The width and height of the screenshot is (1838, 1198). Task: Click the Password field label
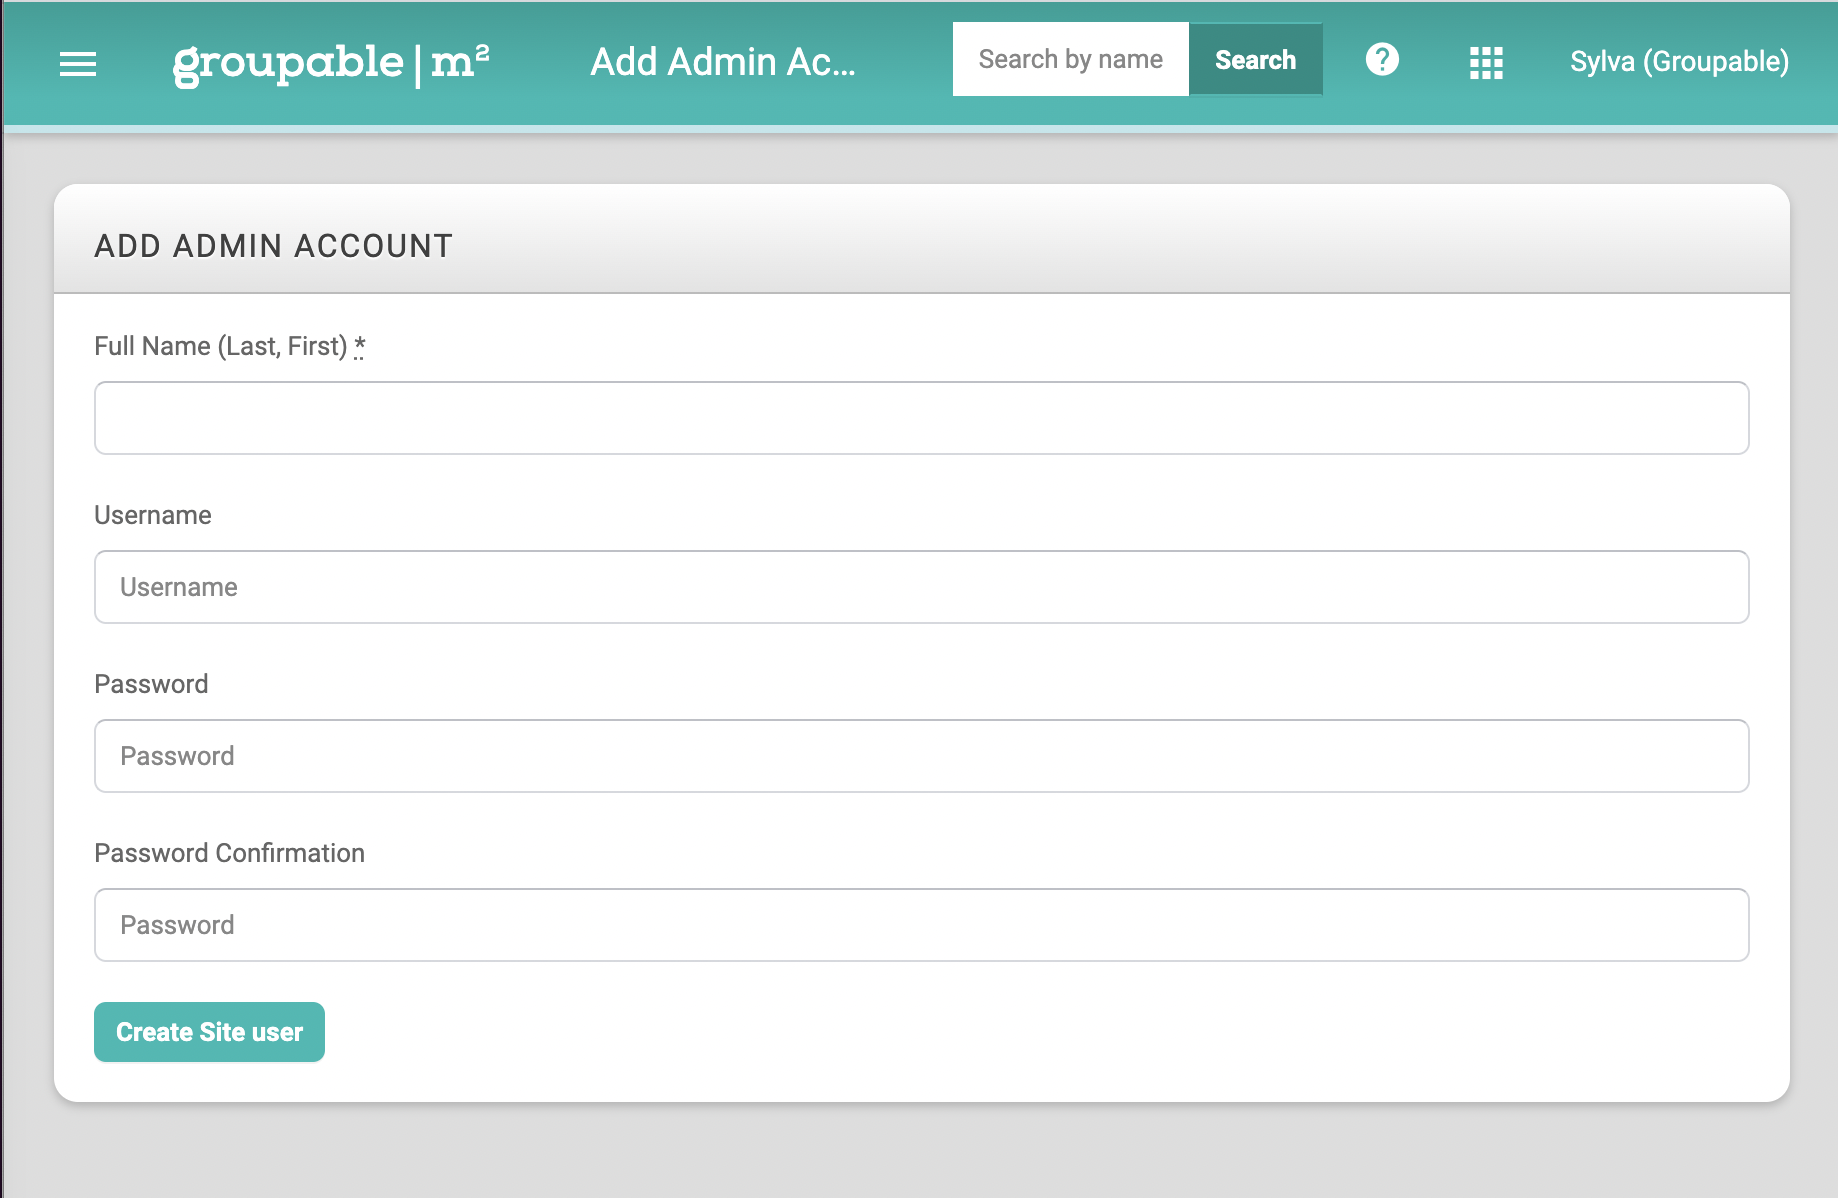[x=151, y=684]
